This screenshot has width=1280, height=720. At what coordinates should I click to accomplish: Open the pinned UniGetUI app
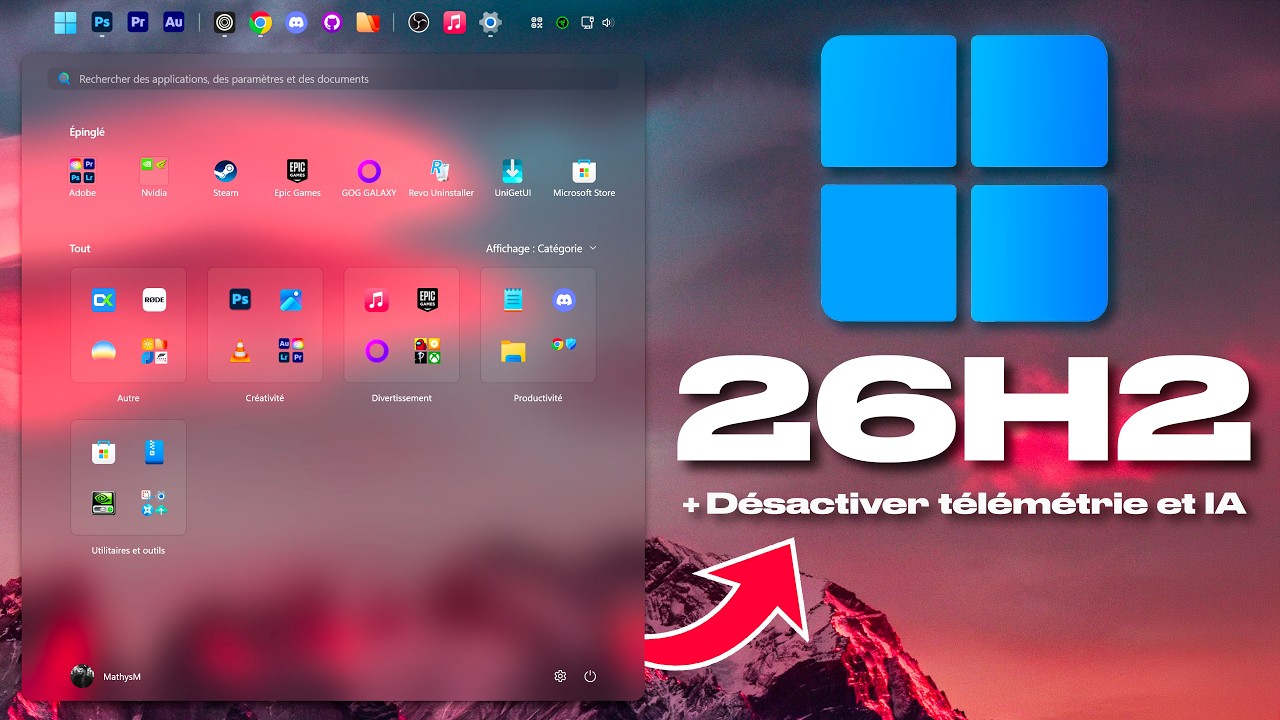click(x=513, y=177)
